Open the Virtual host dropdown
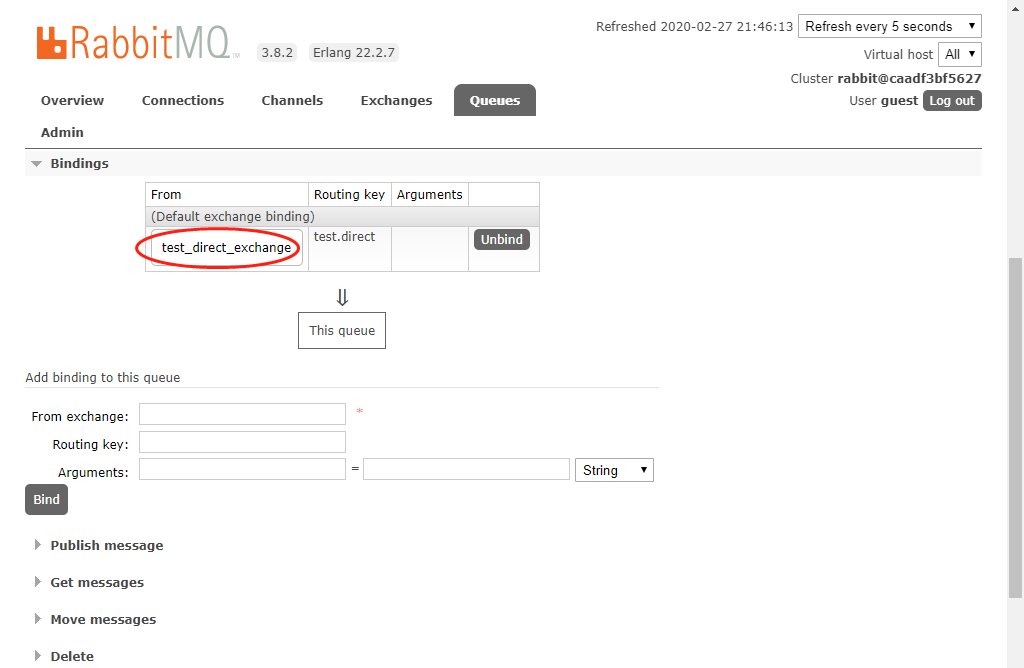The height and width of the screenshot is (668, 1024). [959, 54]
